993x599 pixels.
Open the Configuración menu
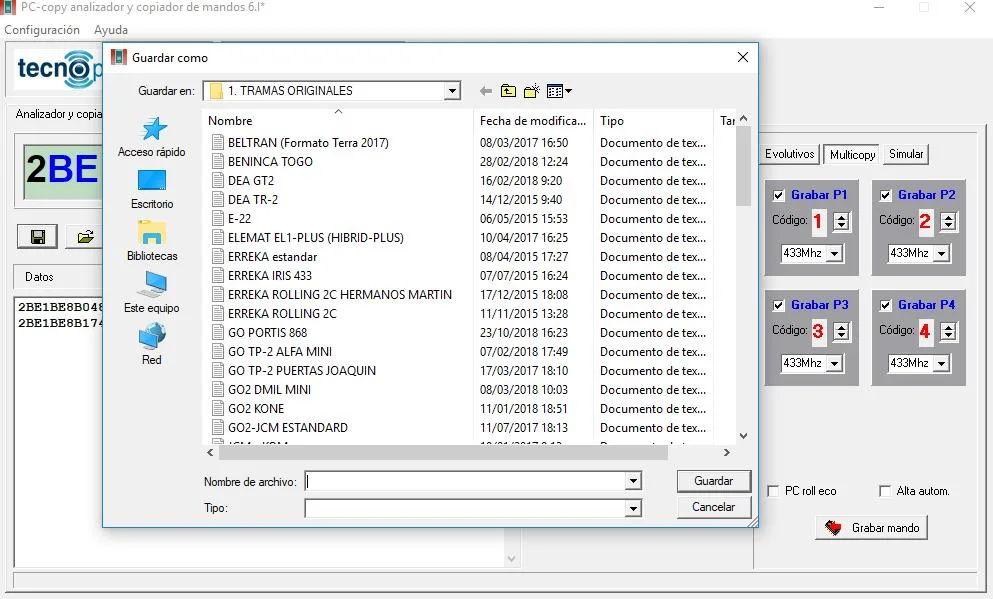click(42, 30)
